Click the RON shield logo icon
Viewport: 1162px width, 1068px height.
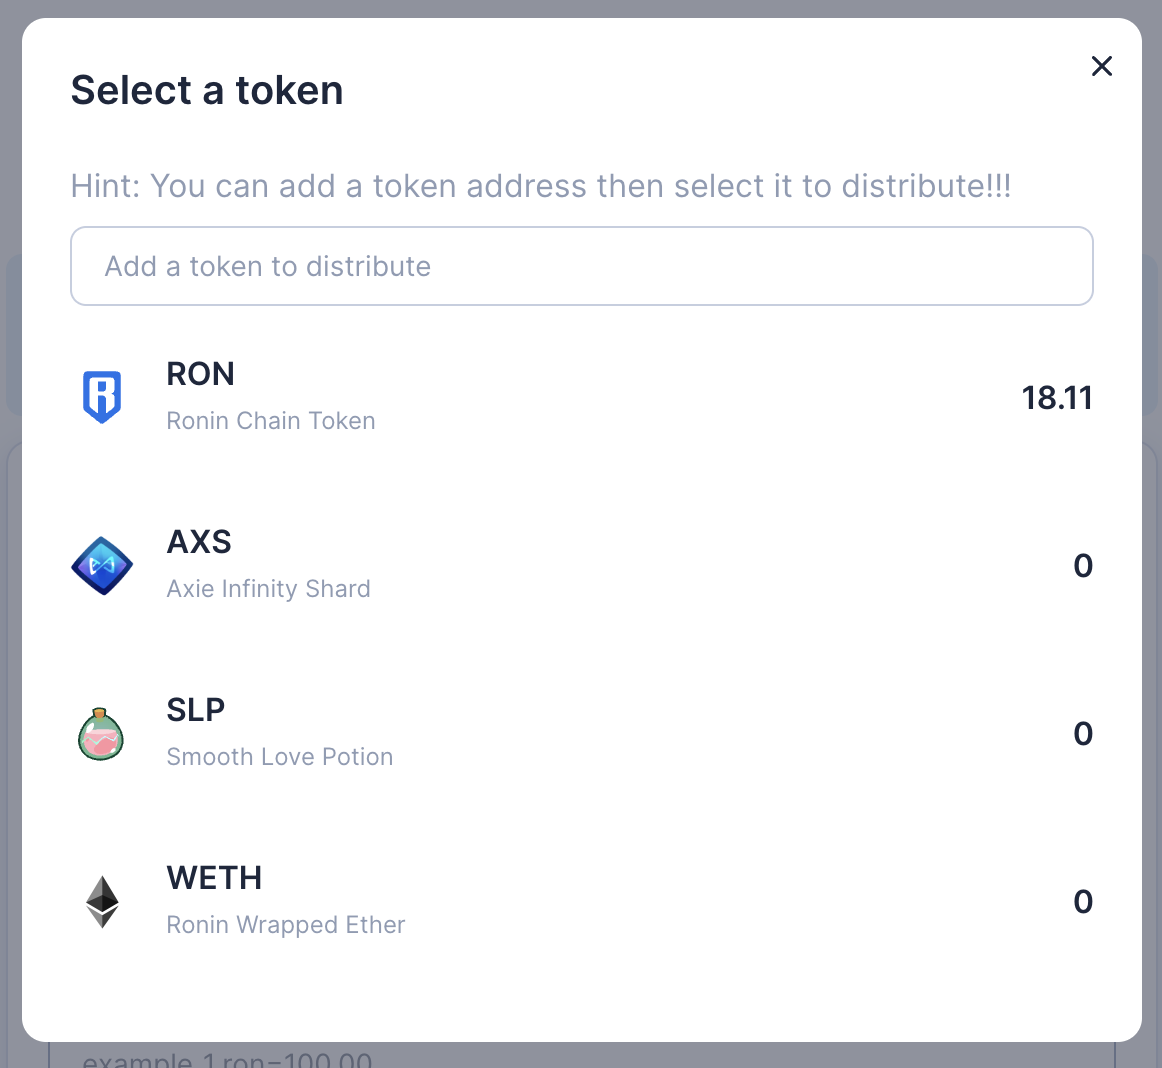coord(102,397)
